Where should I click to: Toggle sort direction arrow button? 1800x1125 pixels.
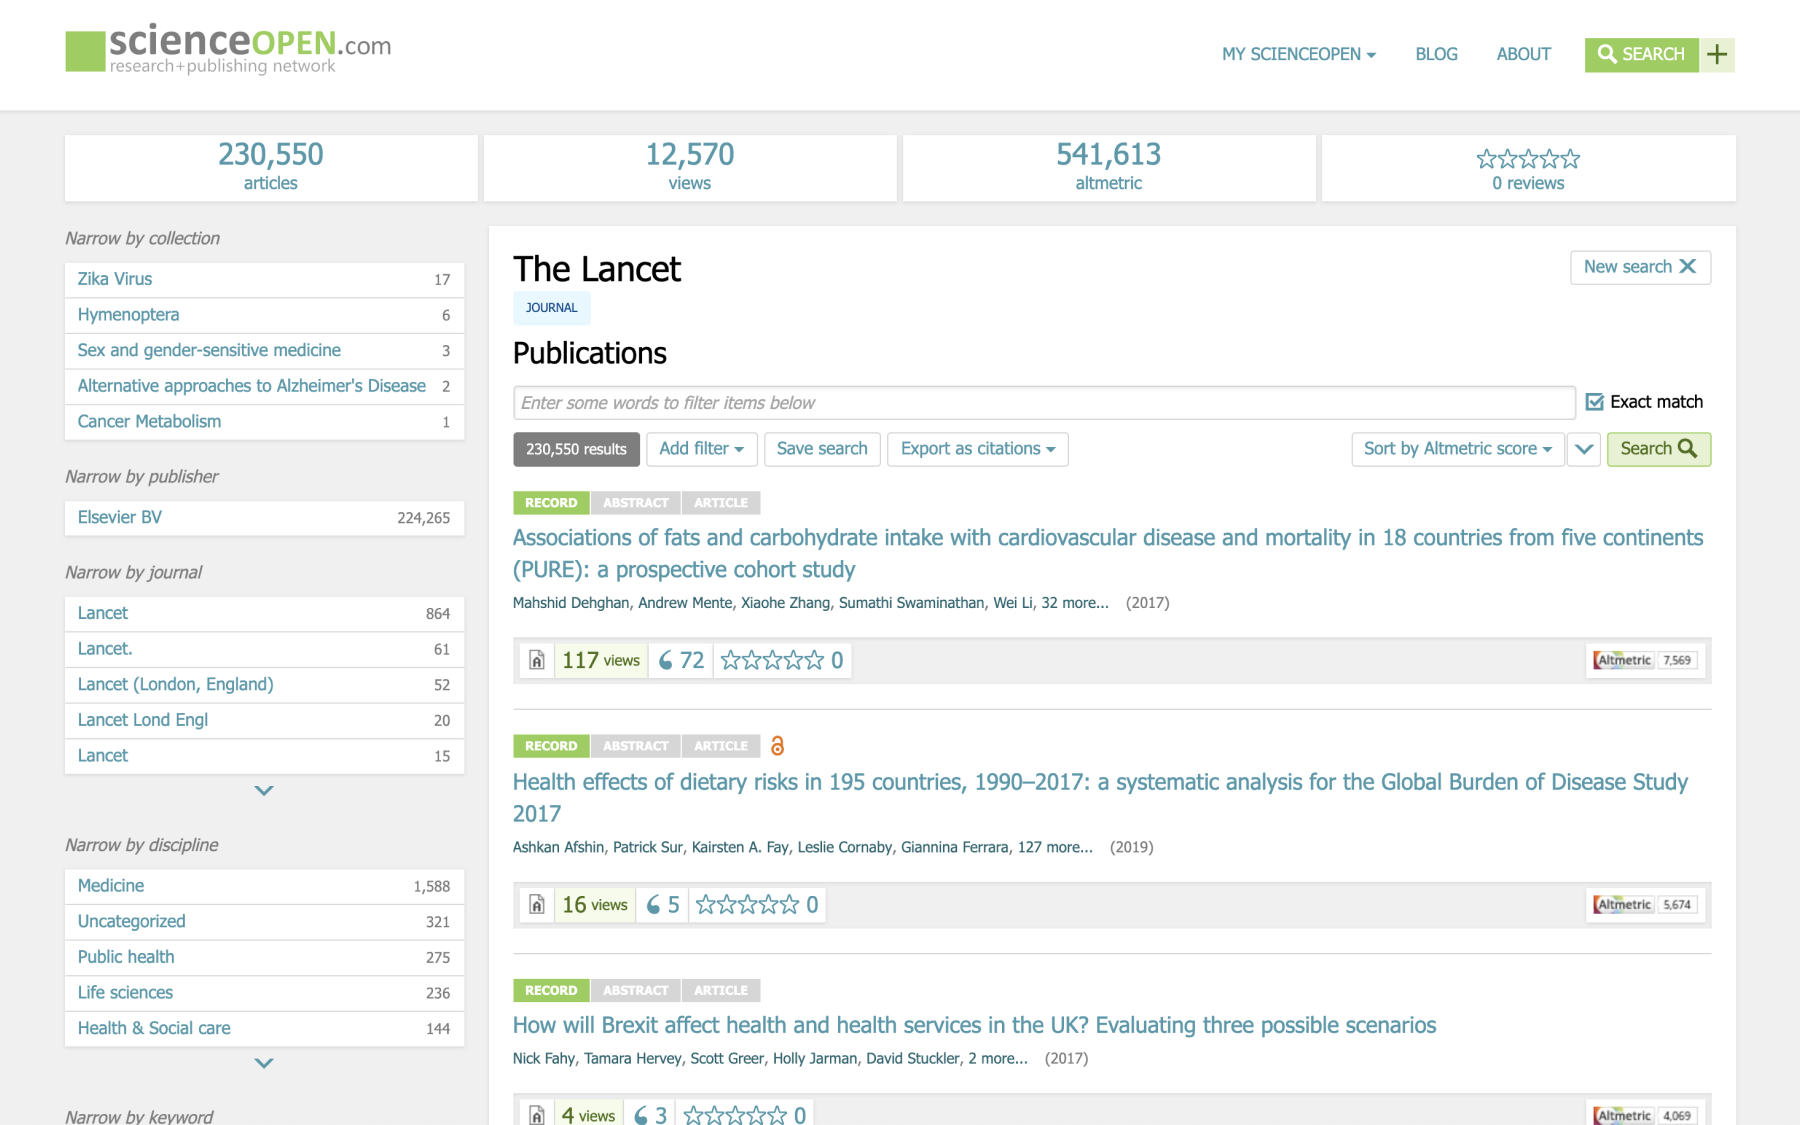[x=1584, y=449]
